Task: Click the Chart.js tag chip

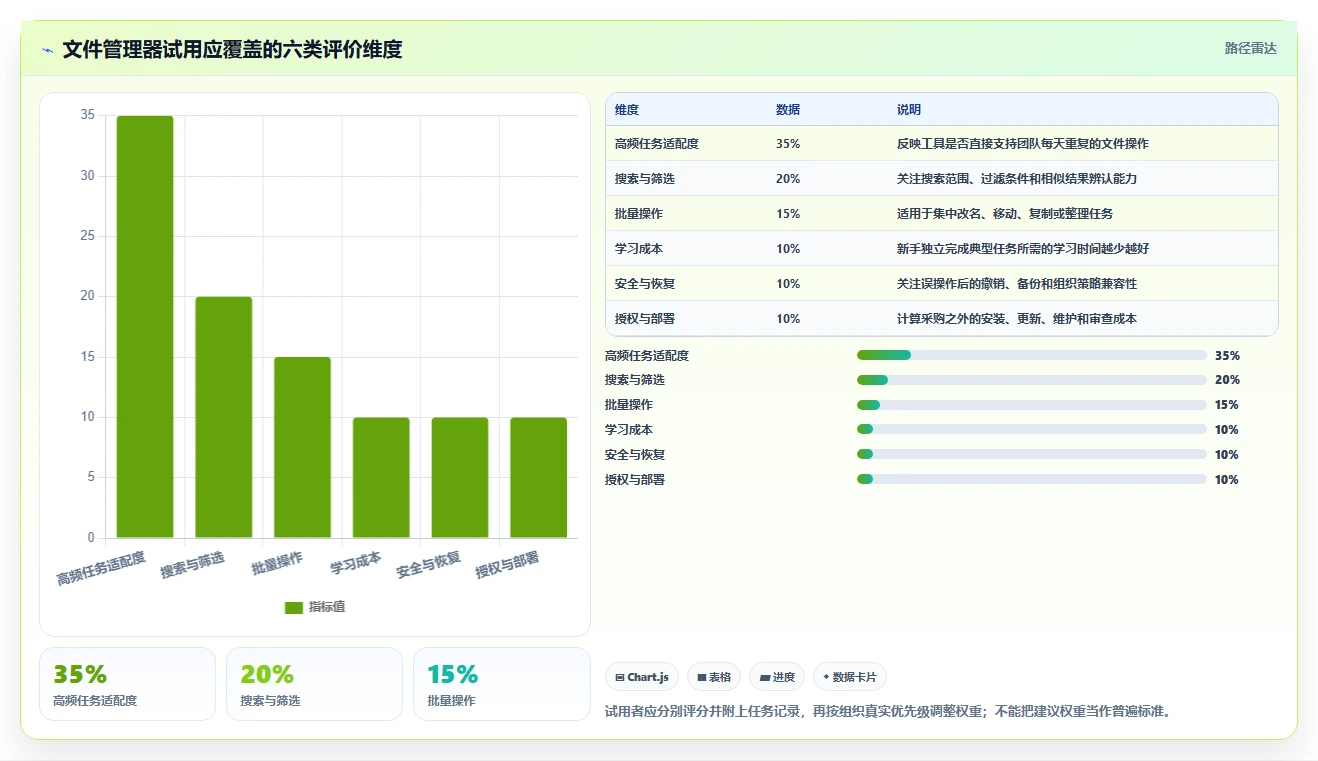Action: pyautogui.click(x=642, y=677)
